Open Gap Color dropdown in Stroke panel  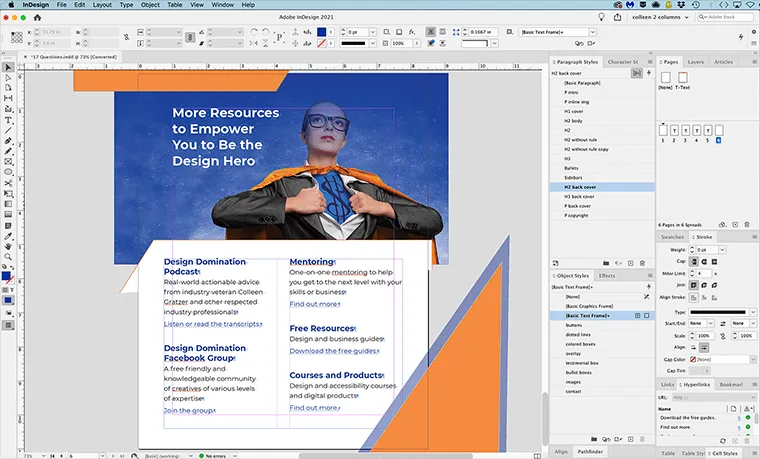[x=753, y=360]
